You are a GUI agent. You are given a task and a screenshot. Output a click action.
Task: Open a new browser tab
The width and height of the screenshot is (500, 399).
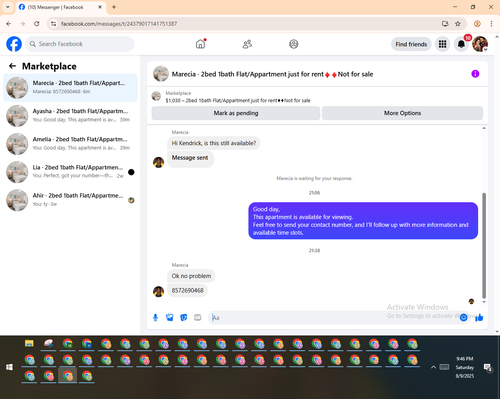click(114, 7)
